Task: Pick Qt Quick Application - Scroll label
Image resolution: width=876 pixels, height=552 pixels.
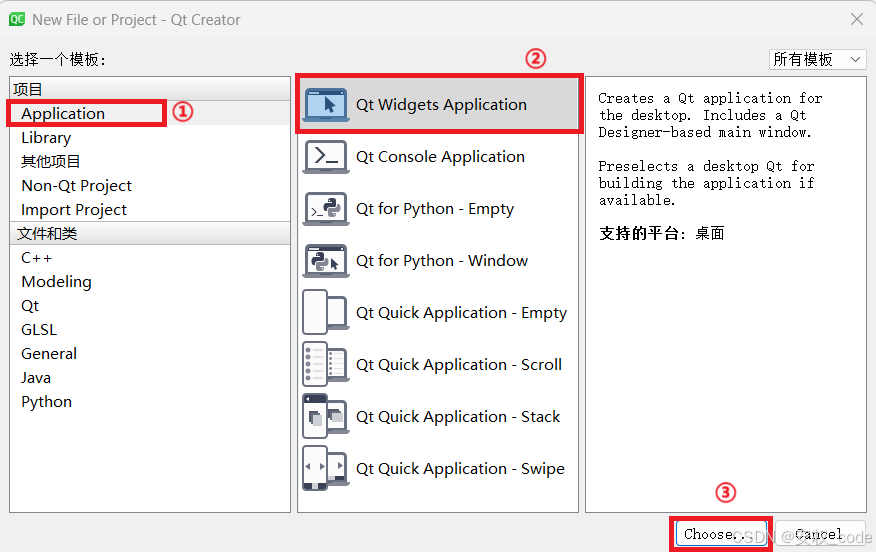Action: (x=459, y=364)
